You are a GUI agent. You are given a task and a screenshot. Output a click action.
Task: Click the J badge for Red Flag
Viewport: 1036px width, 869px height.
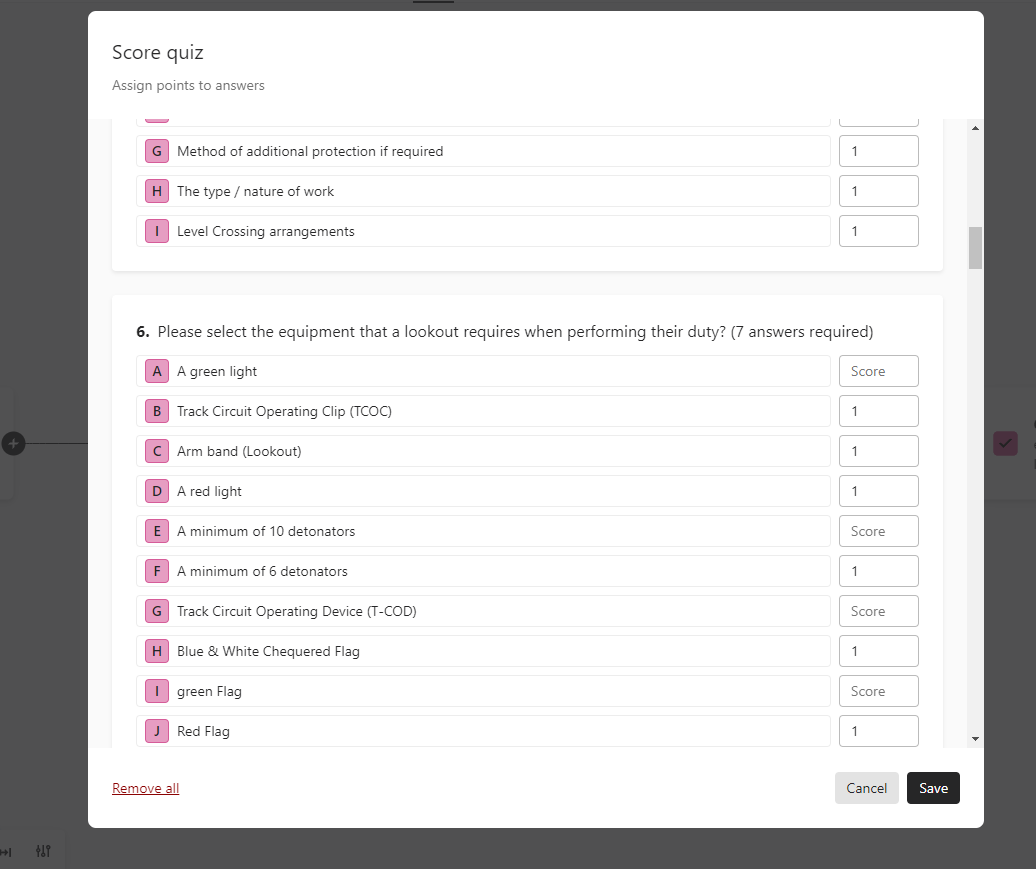point(157,731)
